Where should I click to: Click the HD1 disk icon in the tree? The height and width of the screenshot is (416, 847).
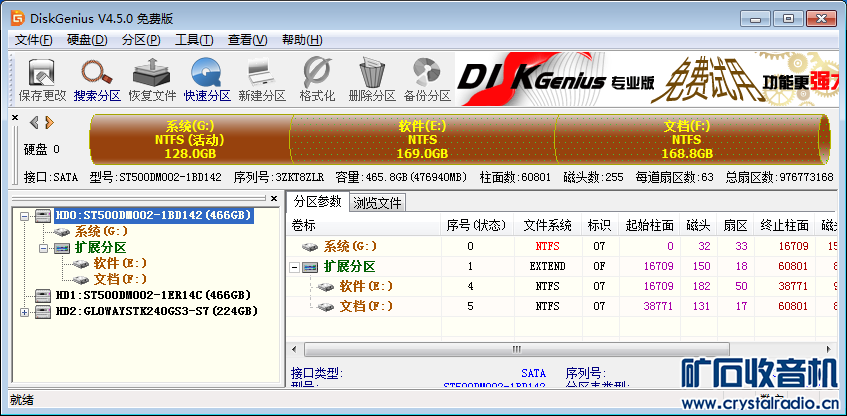pyautogui.click(x=43, y=296)
